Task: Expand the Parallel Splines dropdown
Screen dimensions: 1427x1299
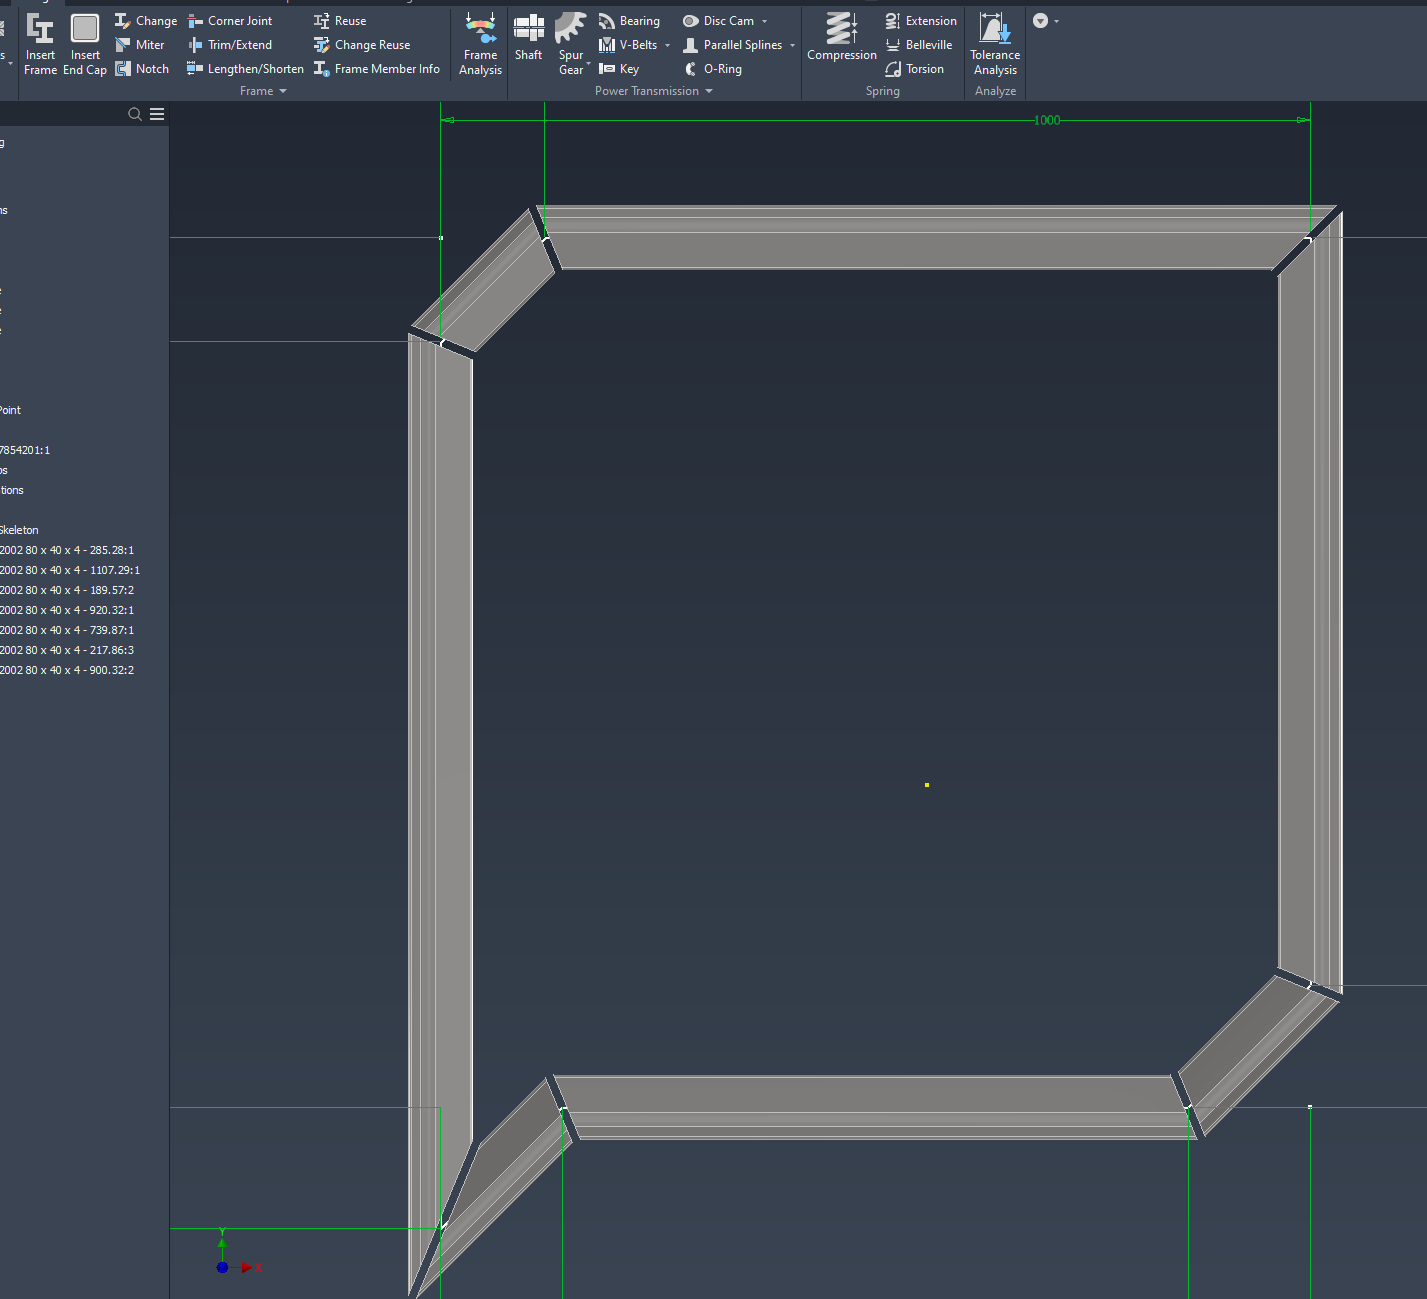Action: pyautogui.click(x=791, y=44)
